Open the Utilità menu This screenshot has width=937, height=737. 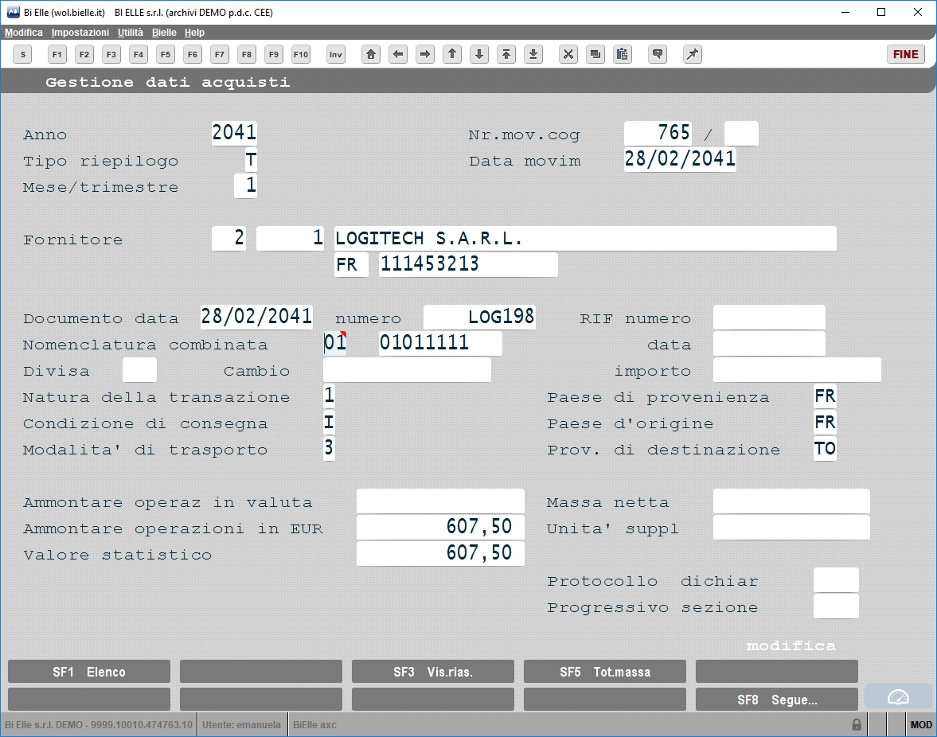130,32
